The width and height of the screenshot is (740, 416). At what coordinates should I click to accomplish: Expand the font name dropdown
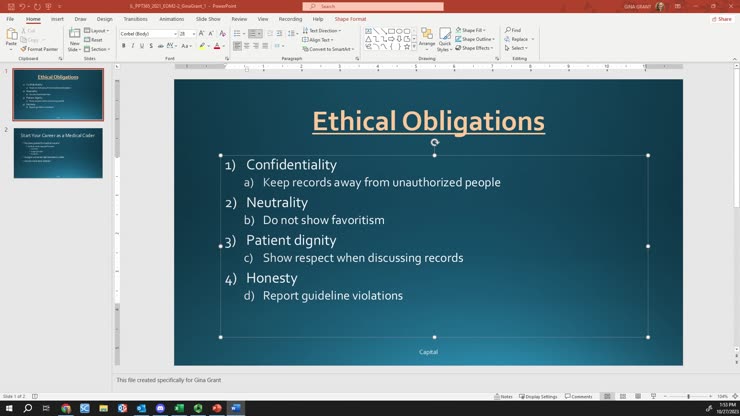(x=175, y=34)
